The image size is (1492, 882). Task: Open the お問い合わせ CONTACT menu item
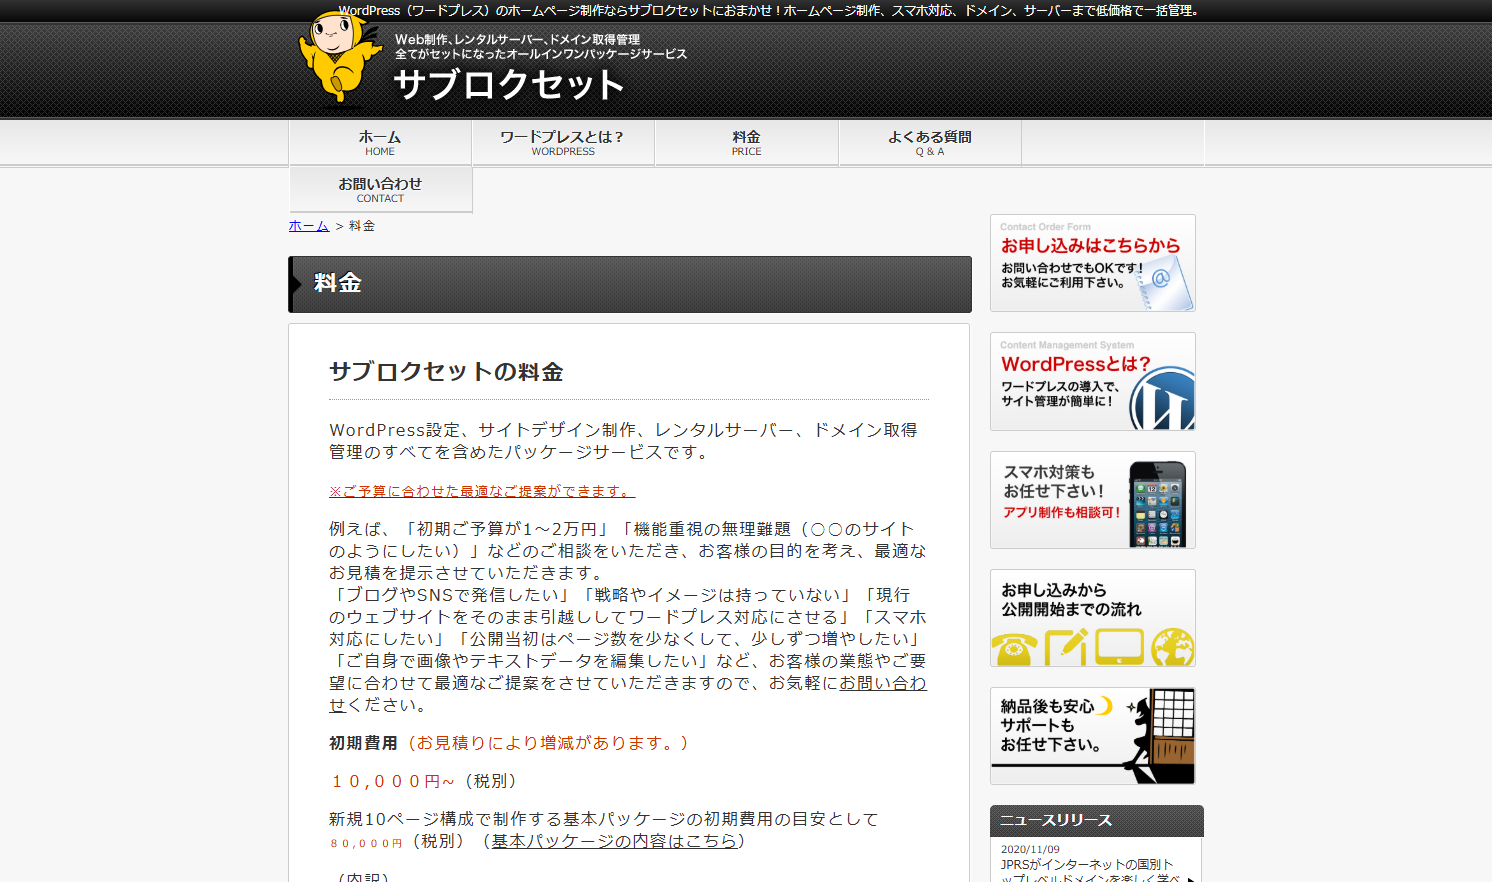point(380,190)
